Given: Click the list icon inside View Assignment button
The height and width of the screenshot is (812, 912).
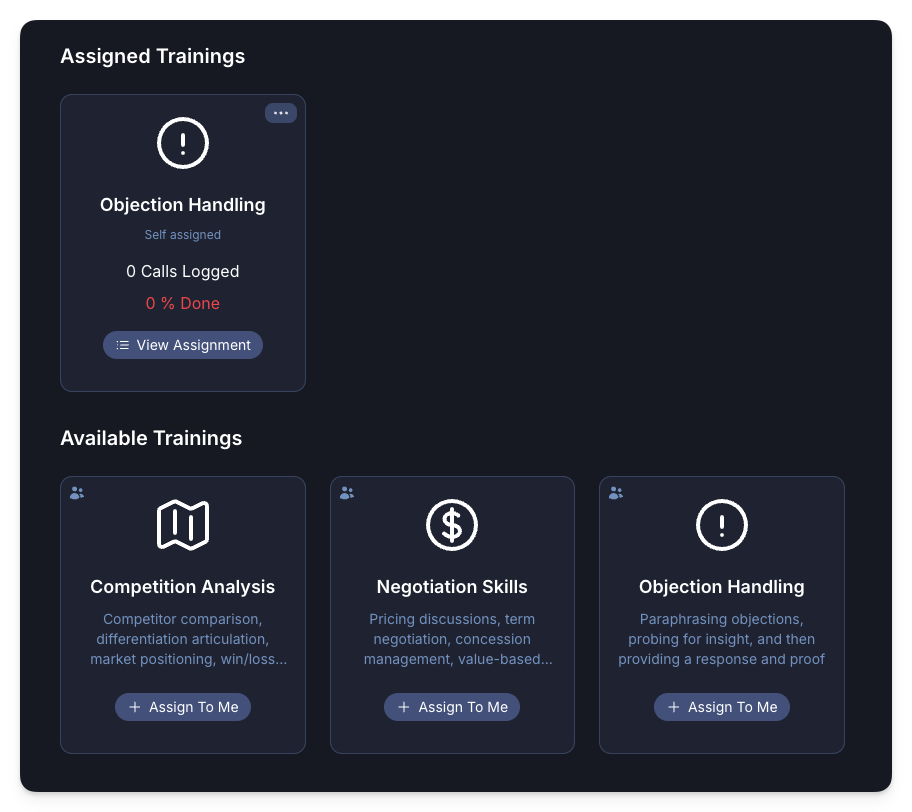Looking at the screenshot, I should [x=122, y=344].
